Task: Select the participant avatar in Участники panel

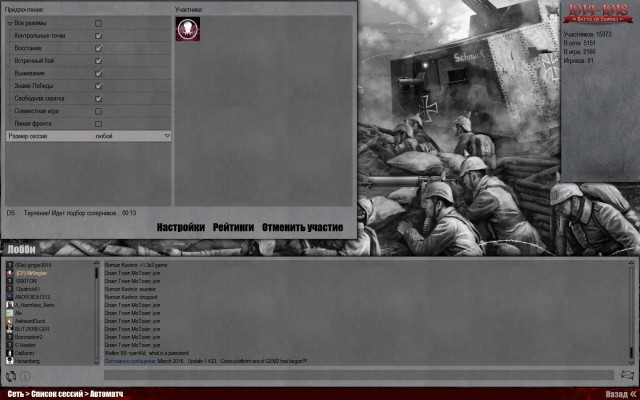Action: 188,29
